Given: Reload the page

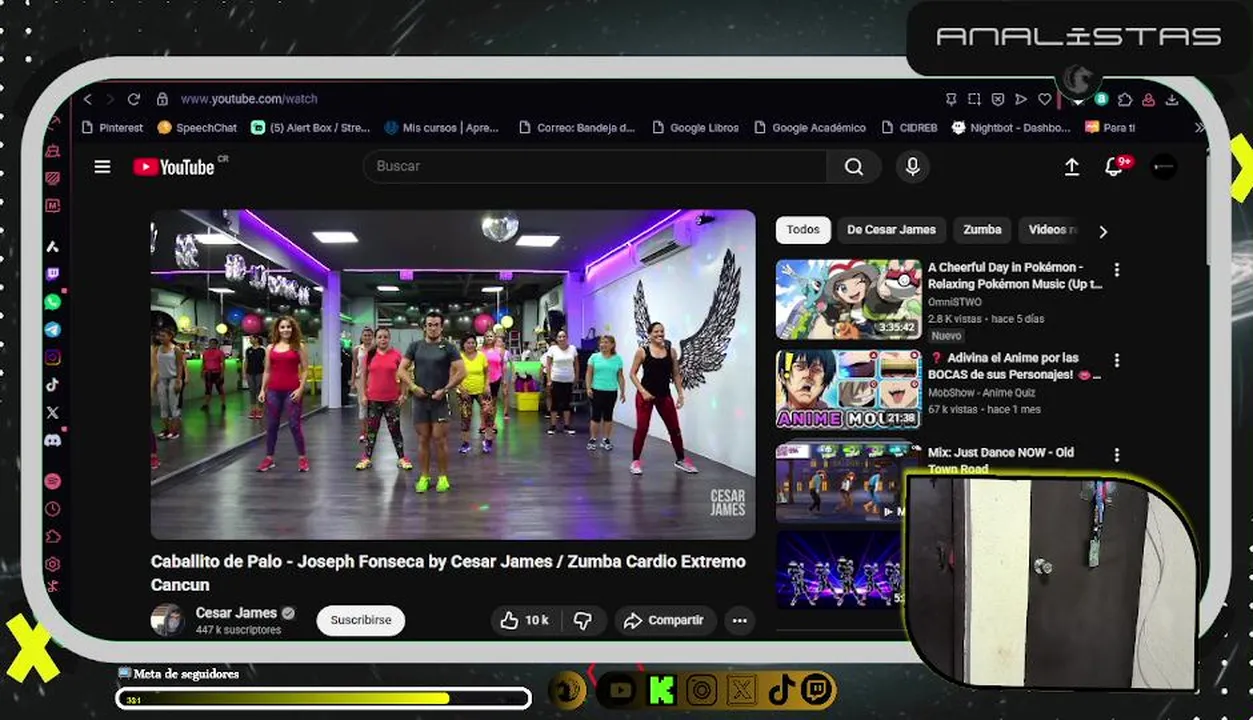Looking at the screenshot, I should click(134, 99).
